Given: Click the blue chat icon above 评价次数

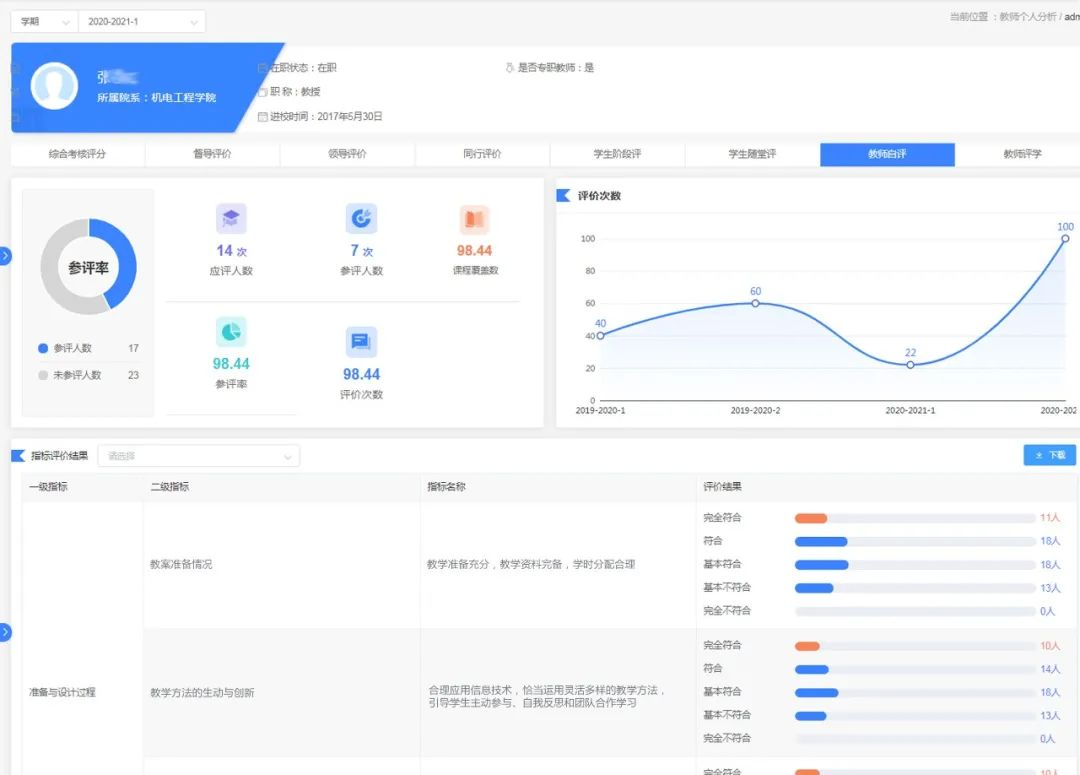Looking at the screenshot, I should coord(361,342).
